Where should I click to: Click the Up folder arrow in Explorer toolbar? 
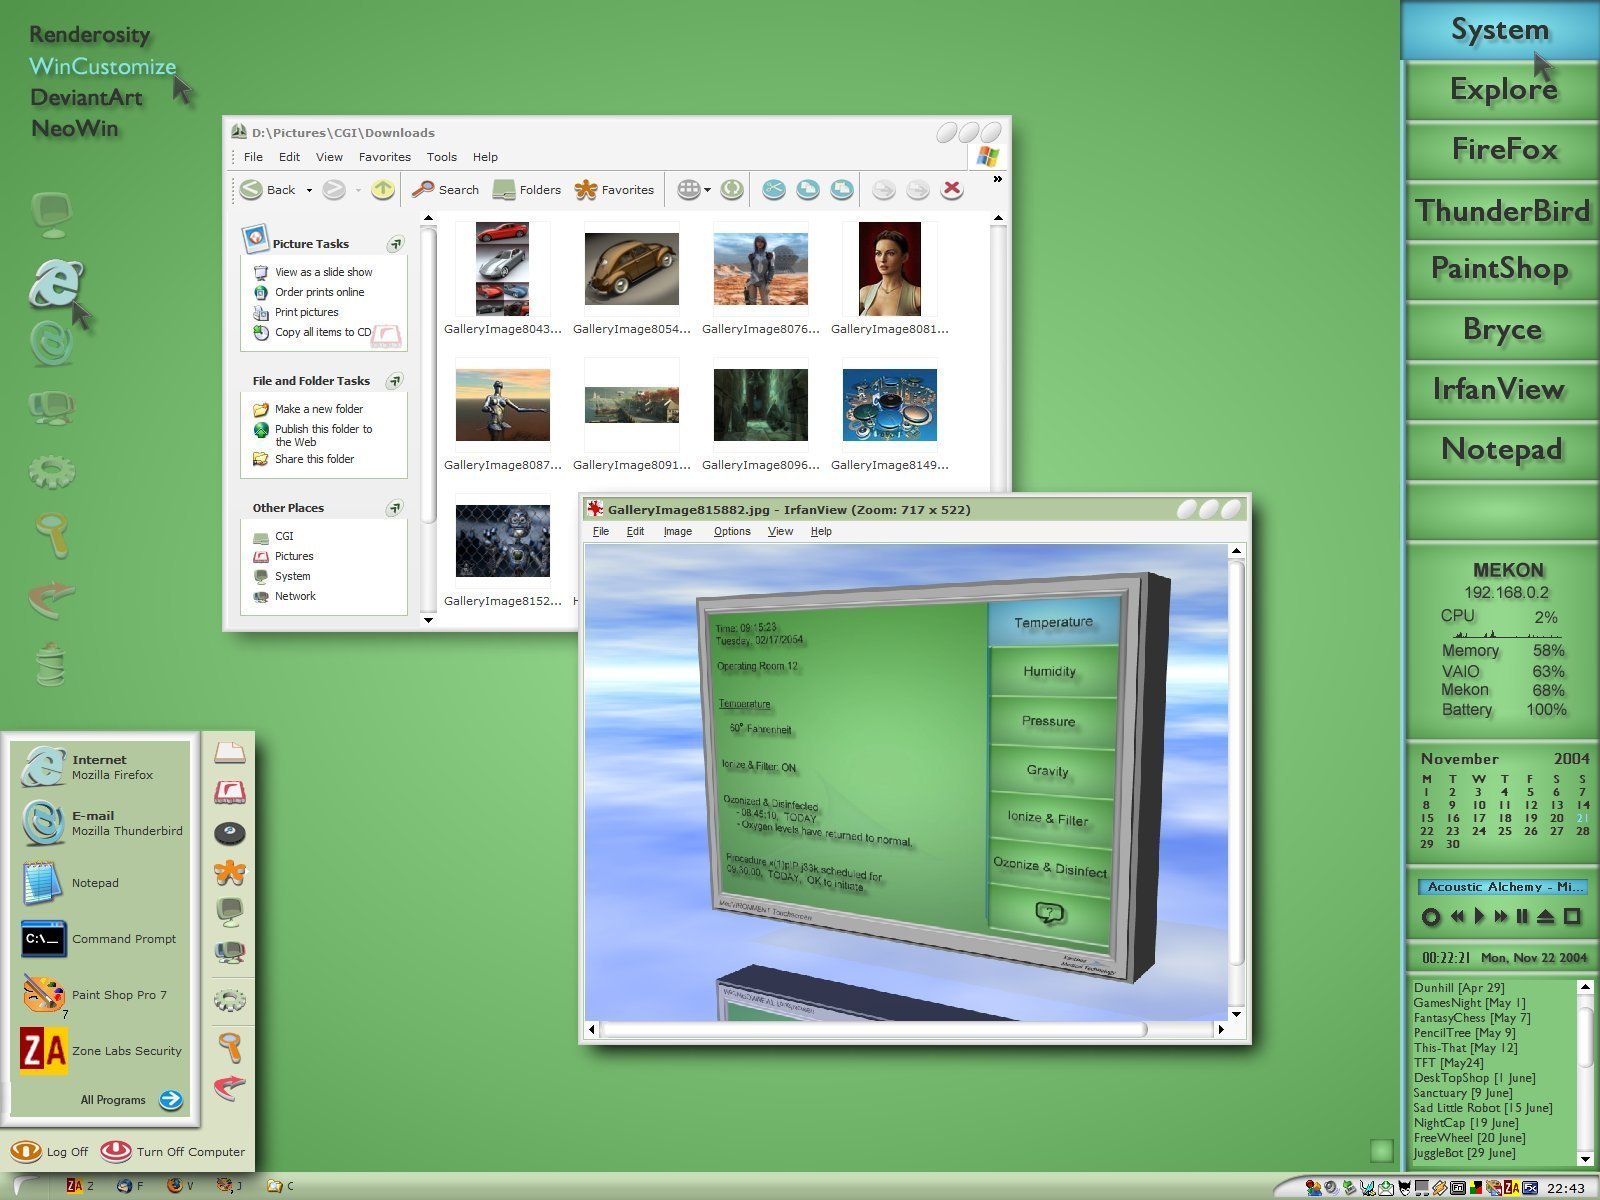[x=382, y=189]
